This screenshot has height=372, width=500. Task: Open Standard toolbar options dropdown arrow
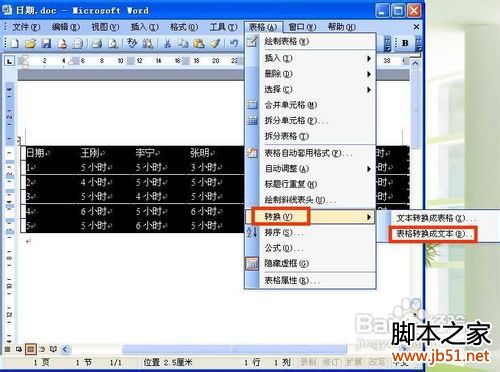tap(387, 44)
